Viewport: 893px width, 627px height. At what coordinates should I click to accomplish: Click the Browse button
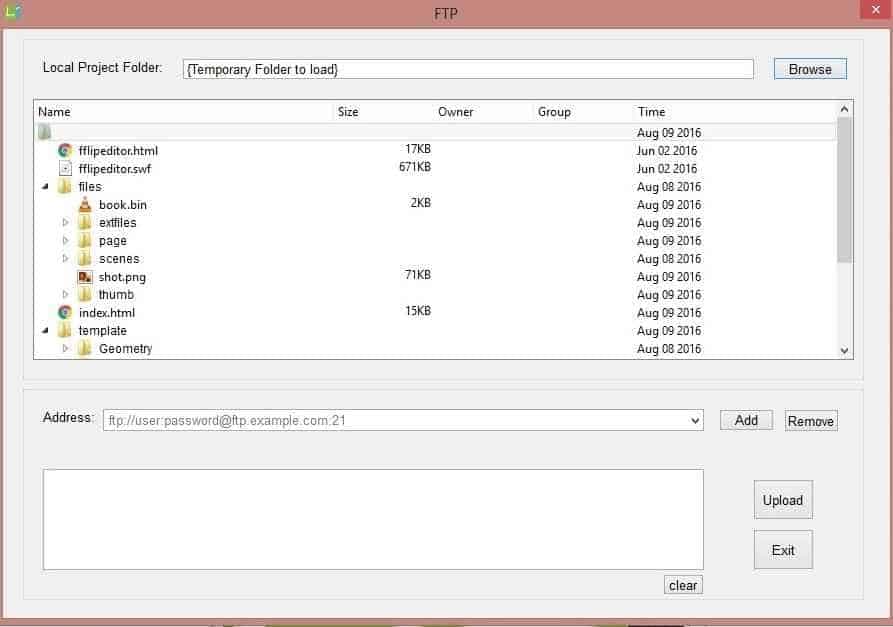coord(810,69)
